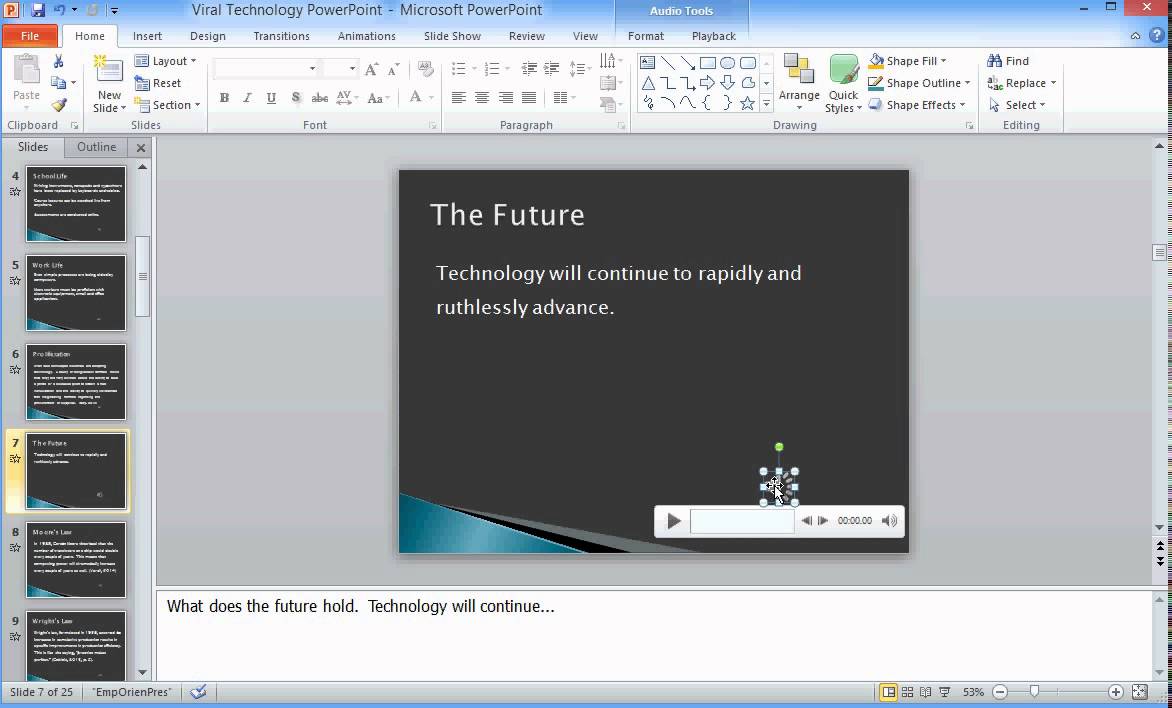The image size is (1172, 708).
Task: Click the Find icon in the Editing group
Action: (x=996, y=60)
